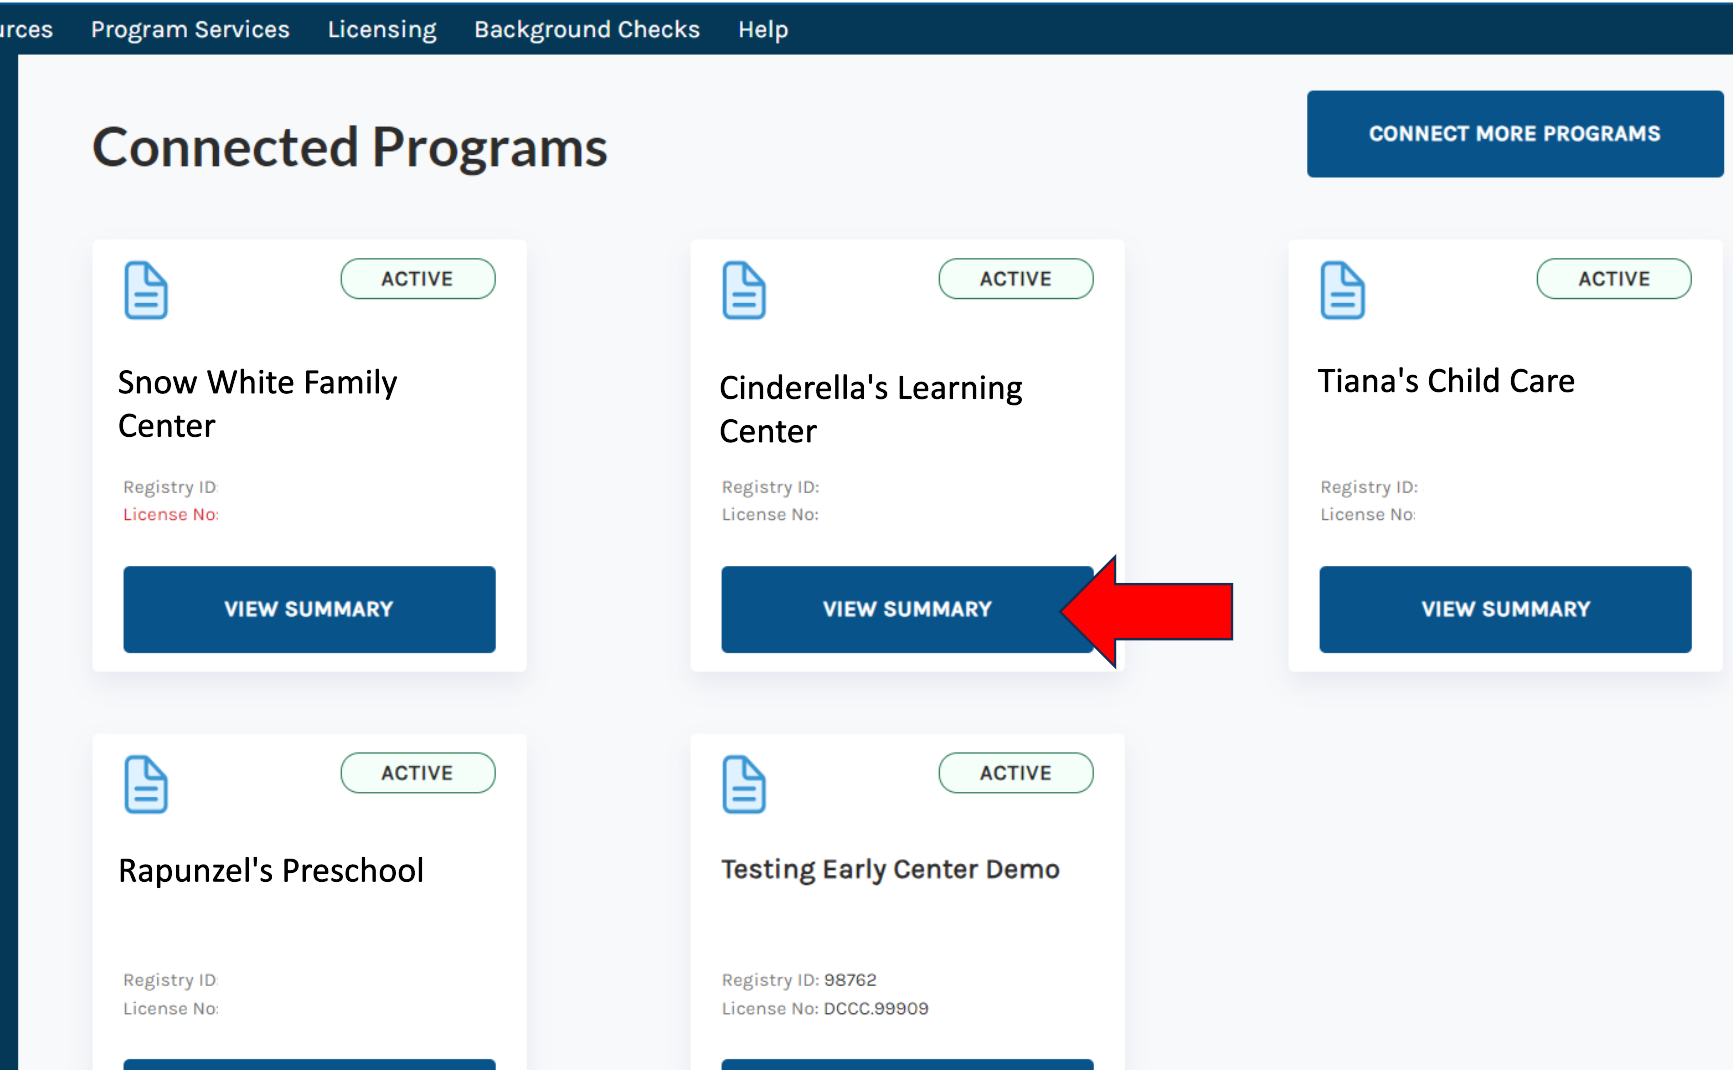This screenshot has width=1733, height=1070.
Task: Select the Testing Early Center Demo title
Action: pos(890,869)
